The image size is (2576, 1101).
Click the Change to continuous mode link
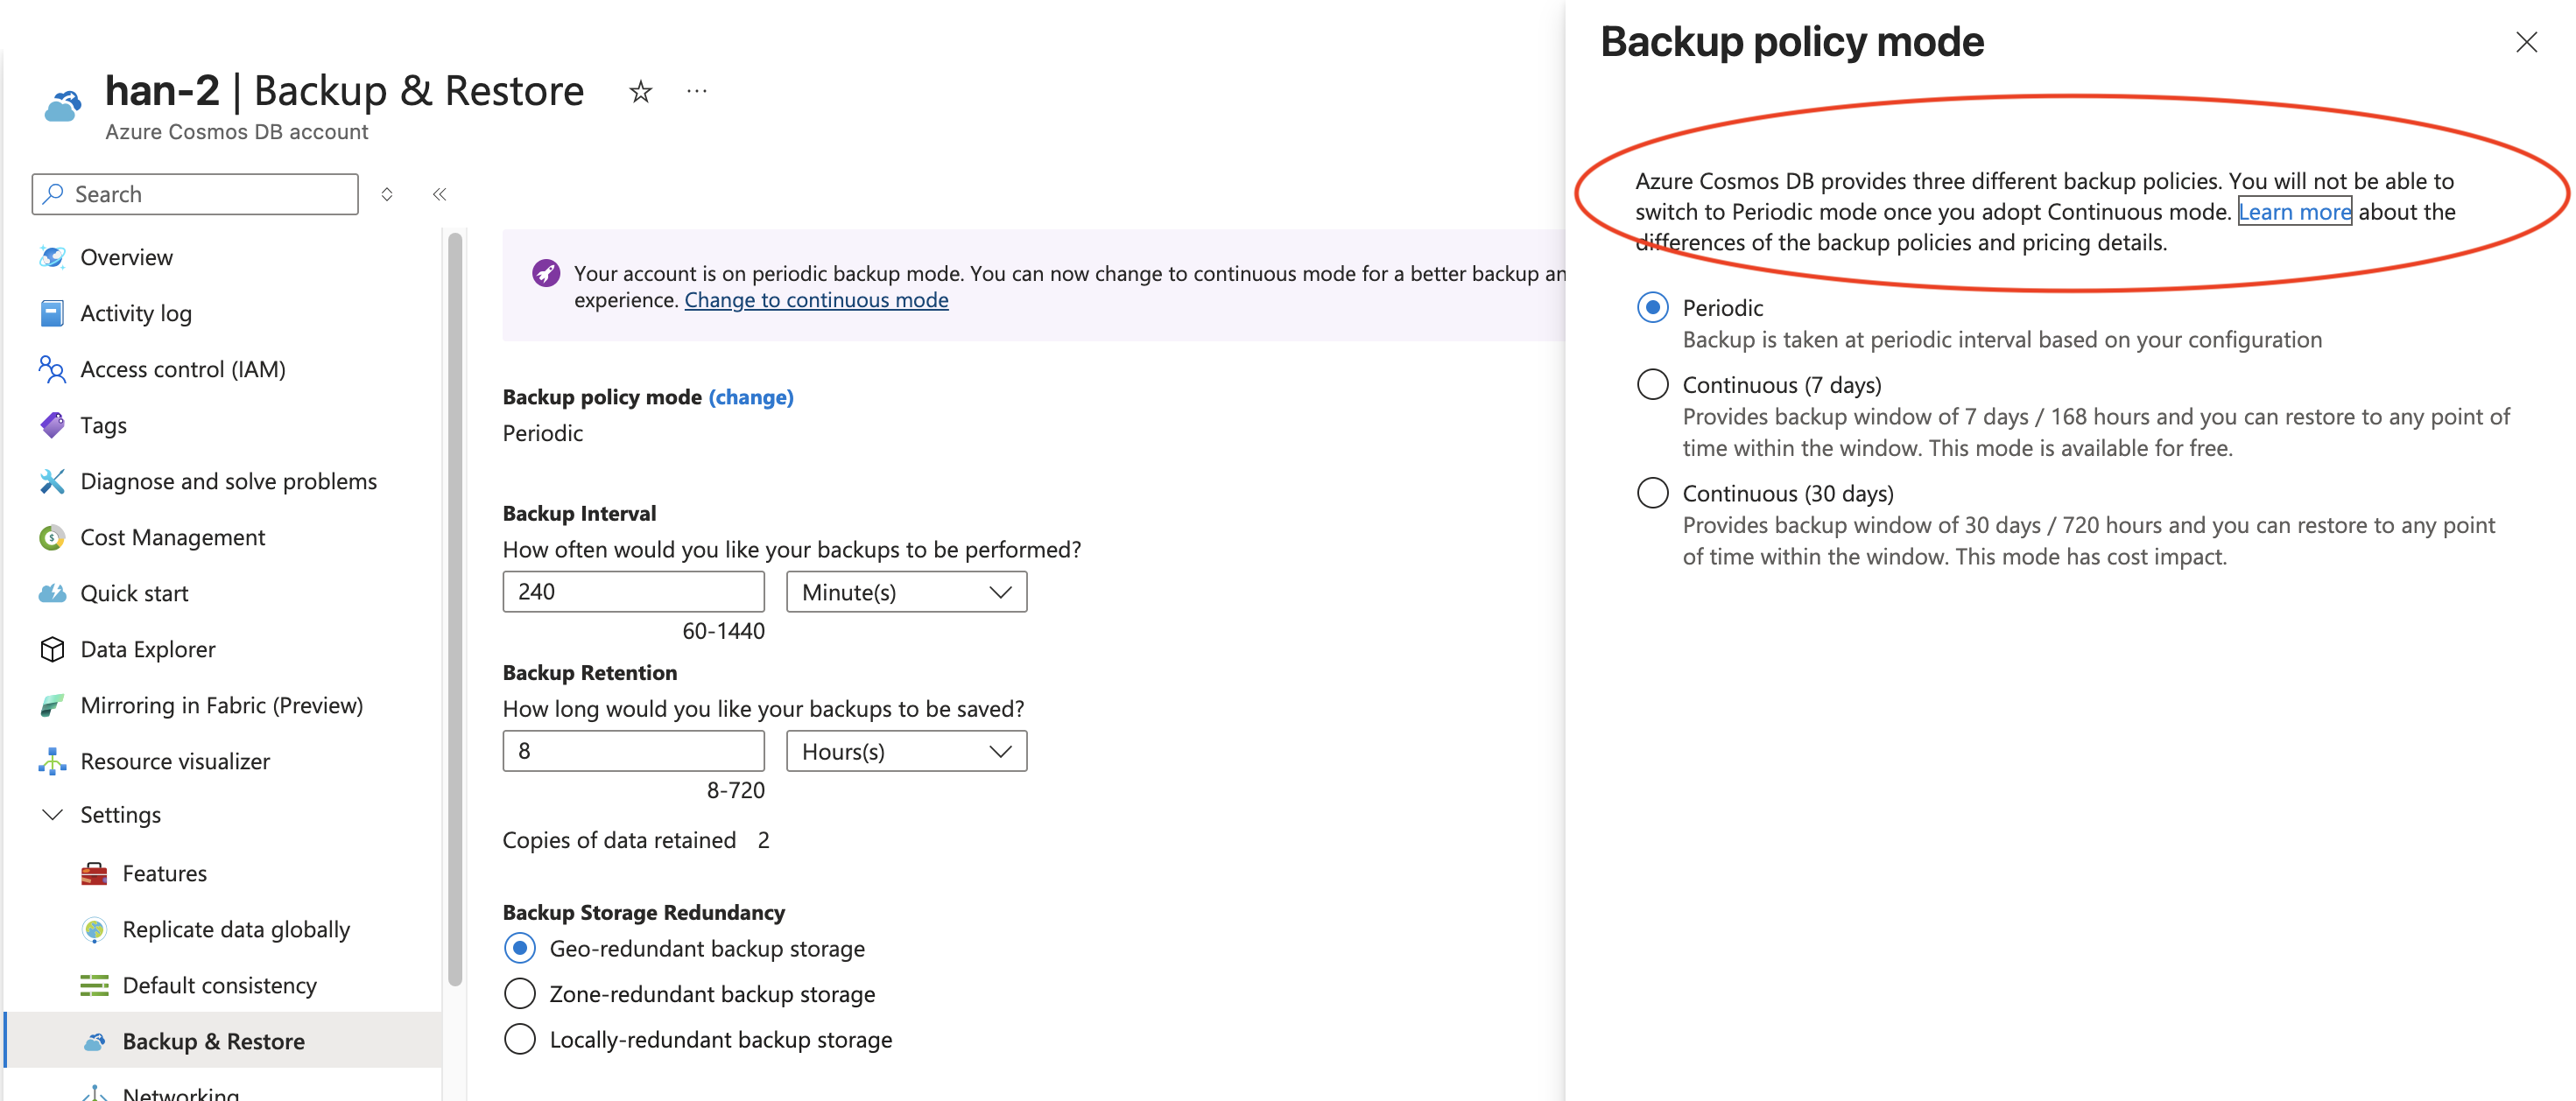click(x=816, y=299)
